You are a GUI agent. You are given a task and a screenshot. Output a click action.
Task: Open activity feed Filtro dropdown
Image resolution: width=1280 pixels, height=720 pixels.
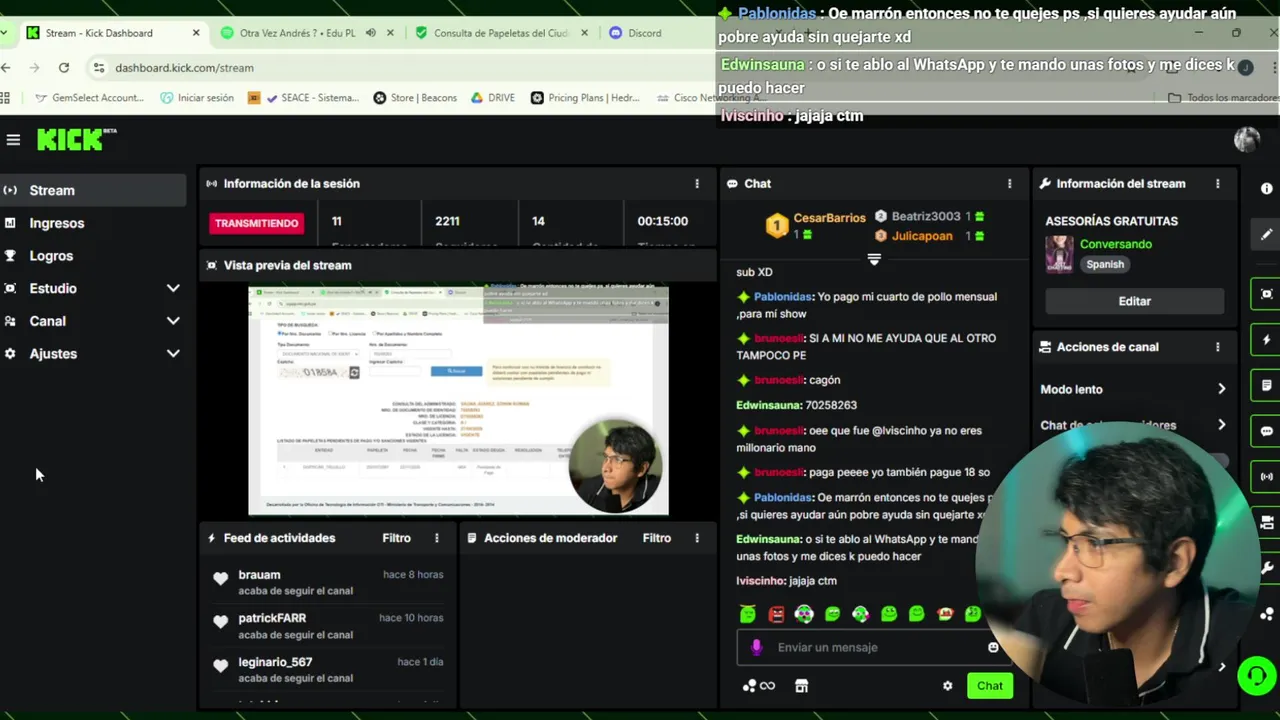[396, 538]
